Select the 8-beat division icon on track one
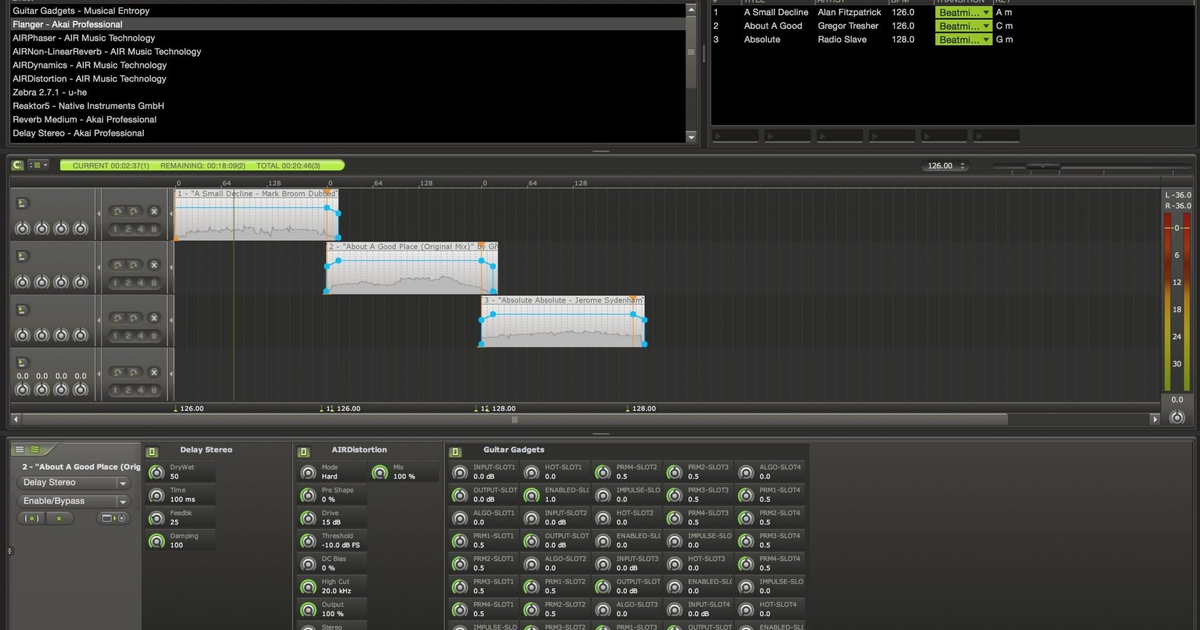 pos(154,229)
